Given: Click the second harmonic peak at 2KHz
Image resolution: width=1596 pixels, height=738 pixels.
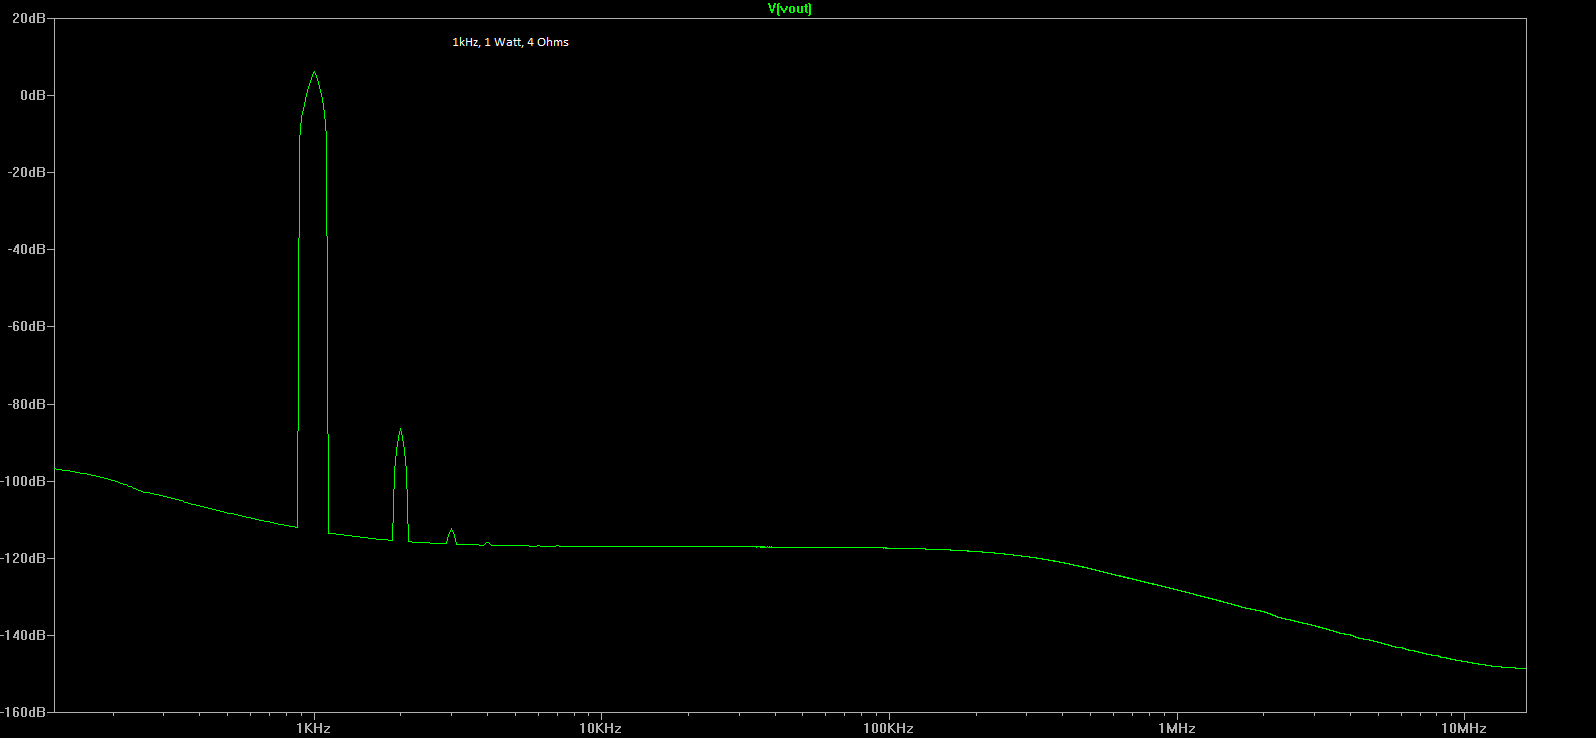Looking at the screenshot, I should [x=401, y=430].
